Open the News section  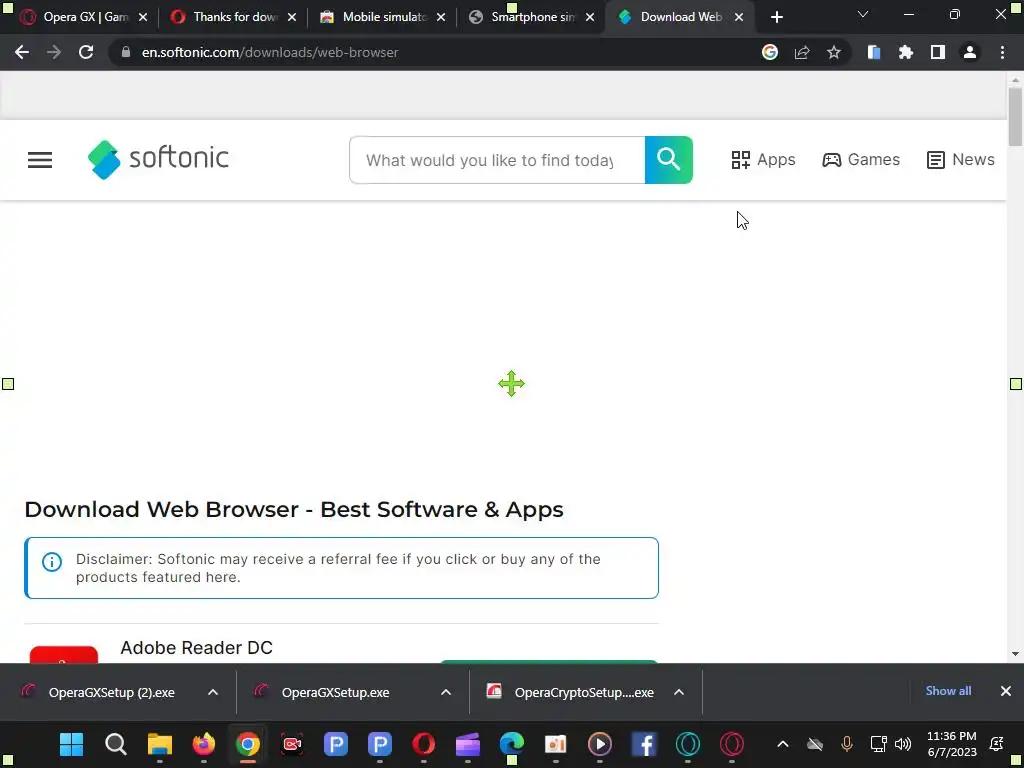[961, 160]
